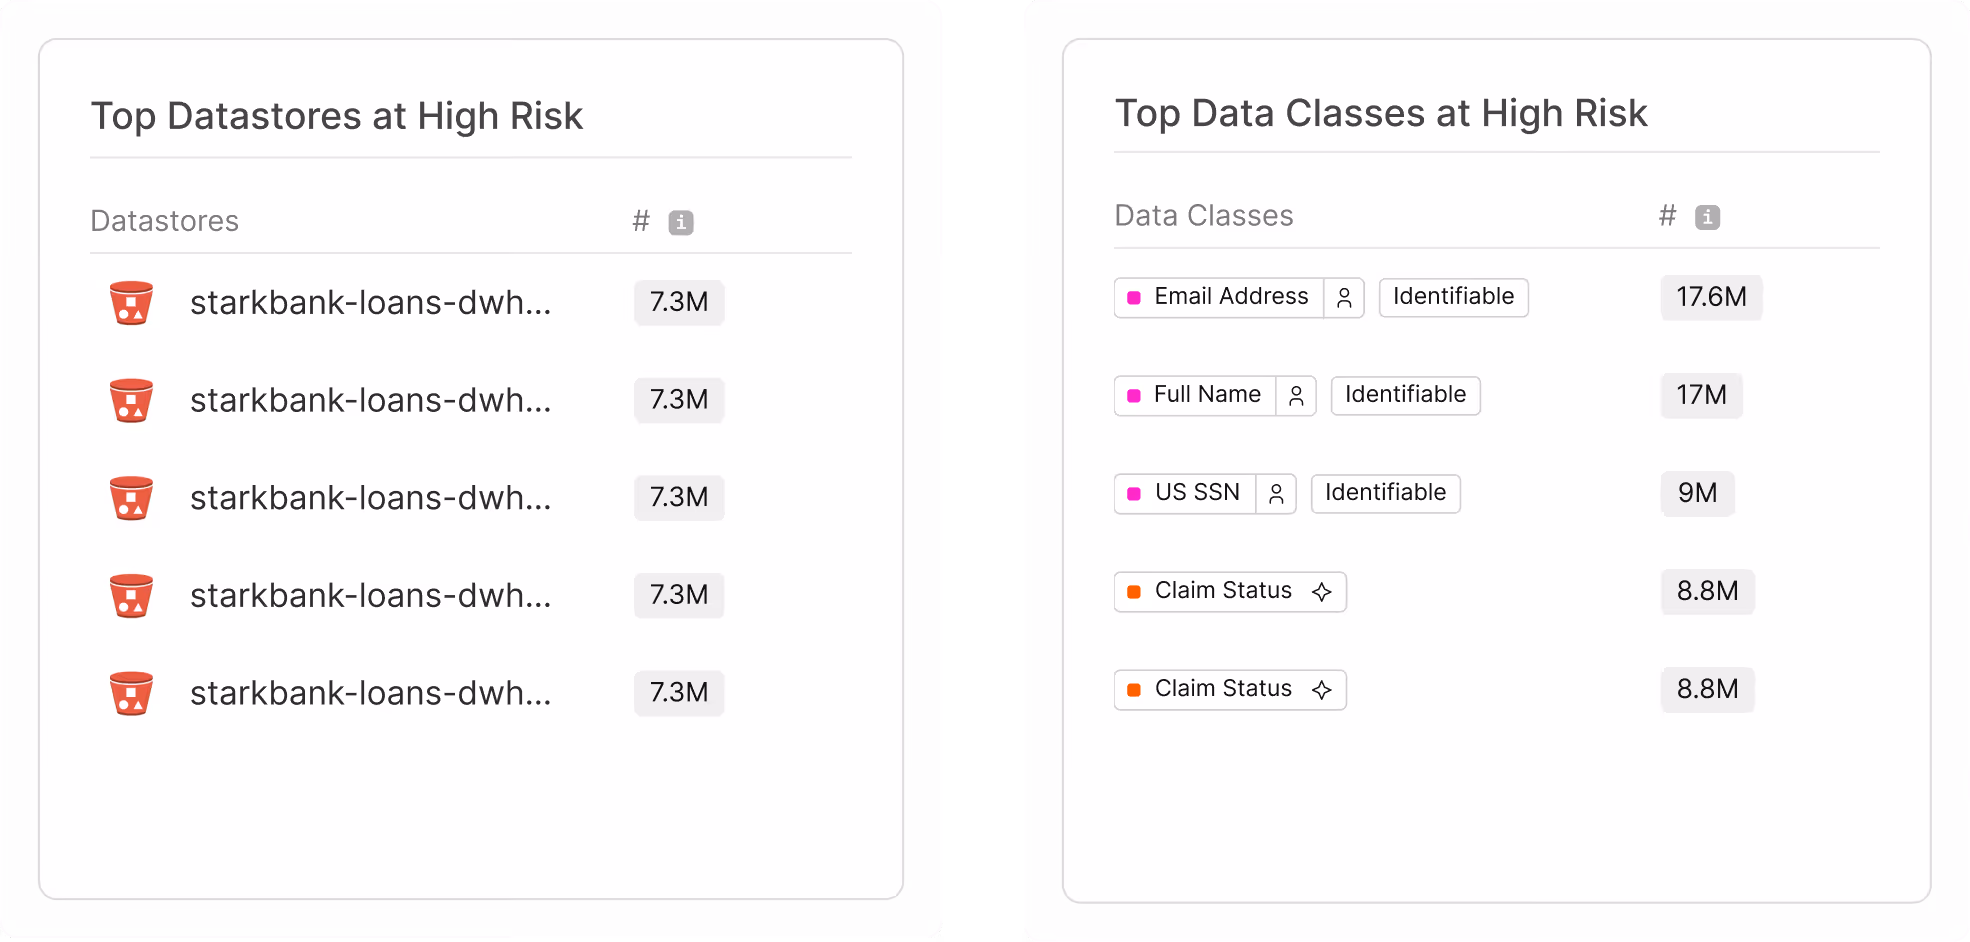
Task: Click the 17.6M count badge
Action: [1711, 297]
